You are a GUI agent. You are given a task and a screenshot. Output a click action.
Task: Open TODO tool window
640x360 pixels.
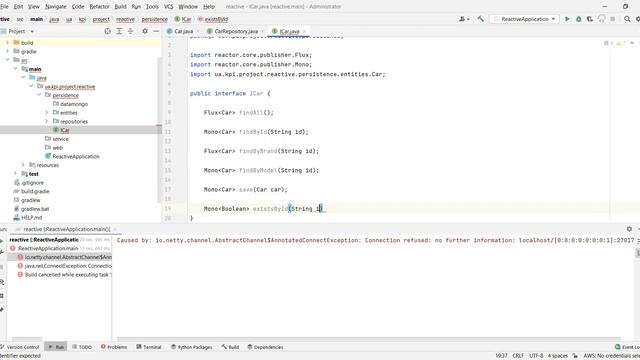pyautogui.click(x=82, y=347)
